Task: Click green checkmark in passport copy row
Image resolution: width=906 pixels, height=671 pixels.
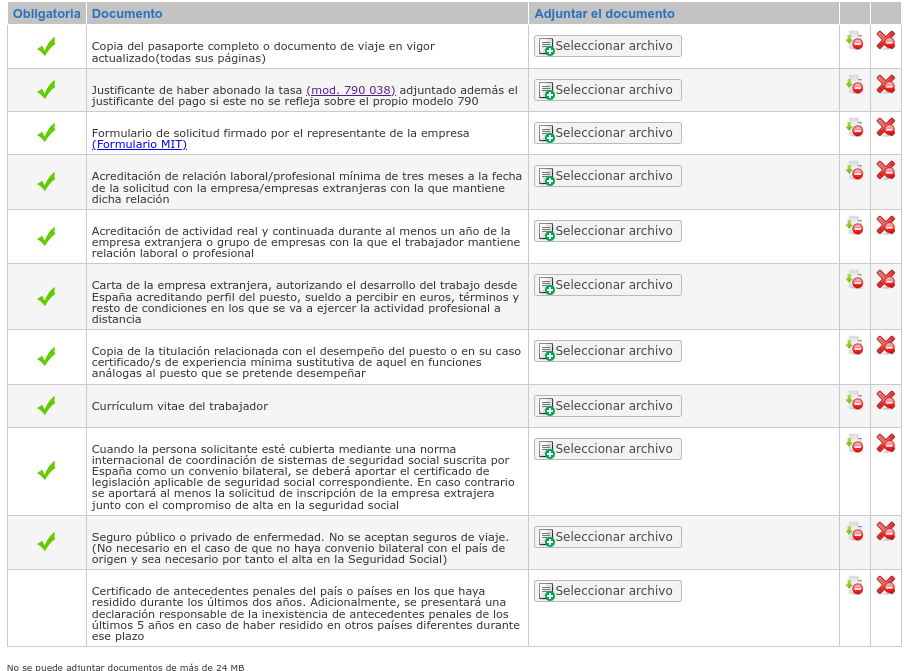Action: 46,46
